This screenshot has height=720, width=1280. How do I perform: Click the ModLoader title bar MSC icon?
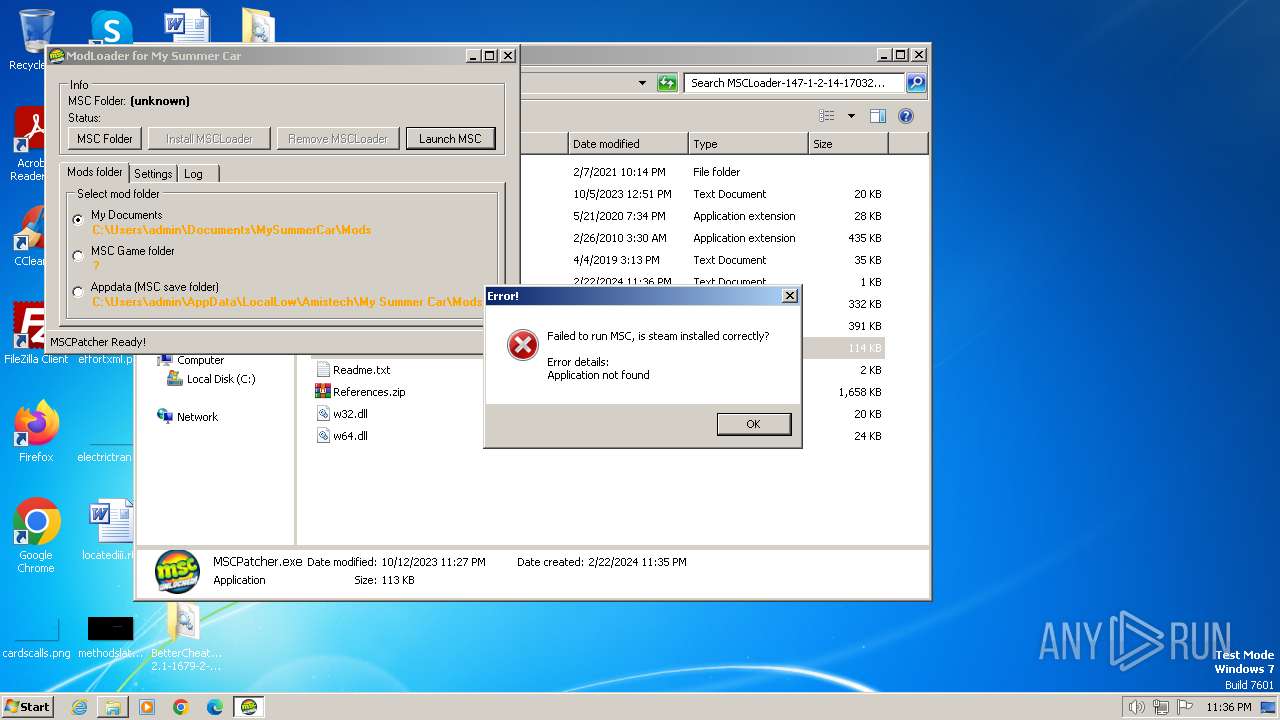tap(57, 56)
